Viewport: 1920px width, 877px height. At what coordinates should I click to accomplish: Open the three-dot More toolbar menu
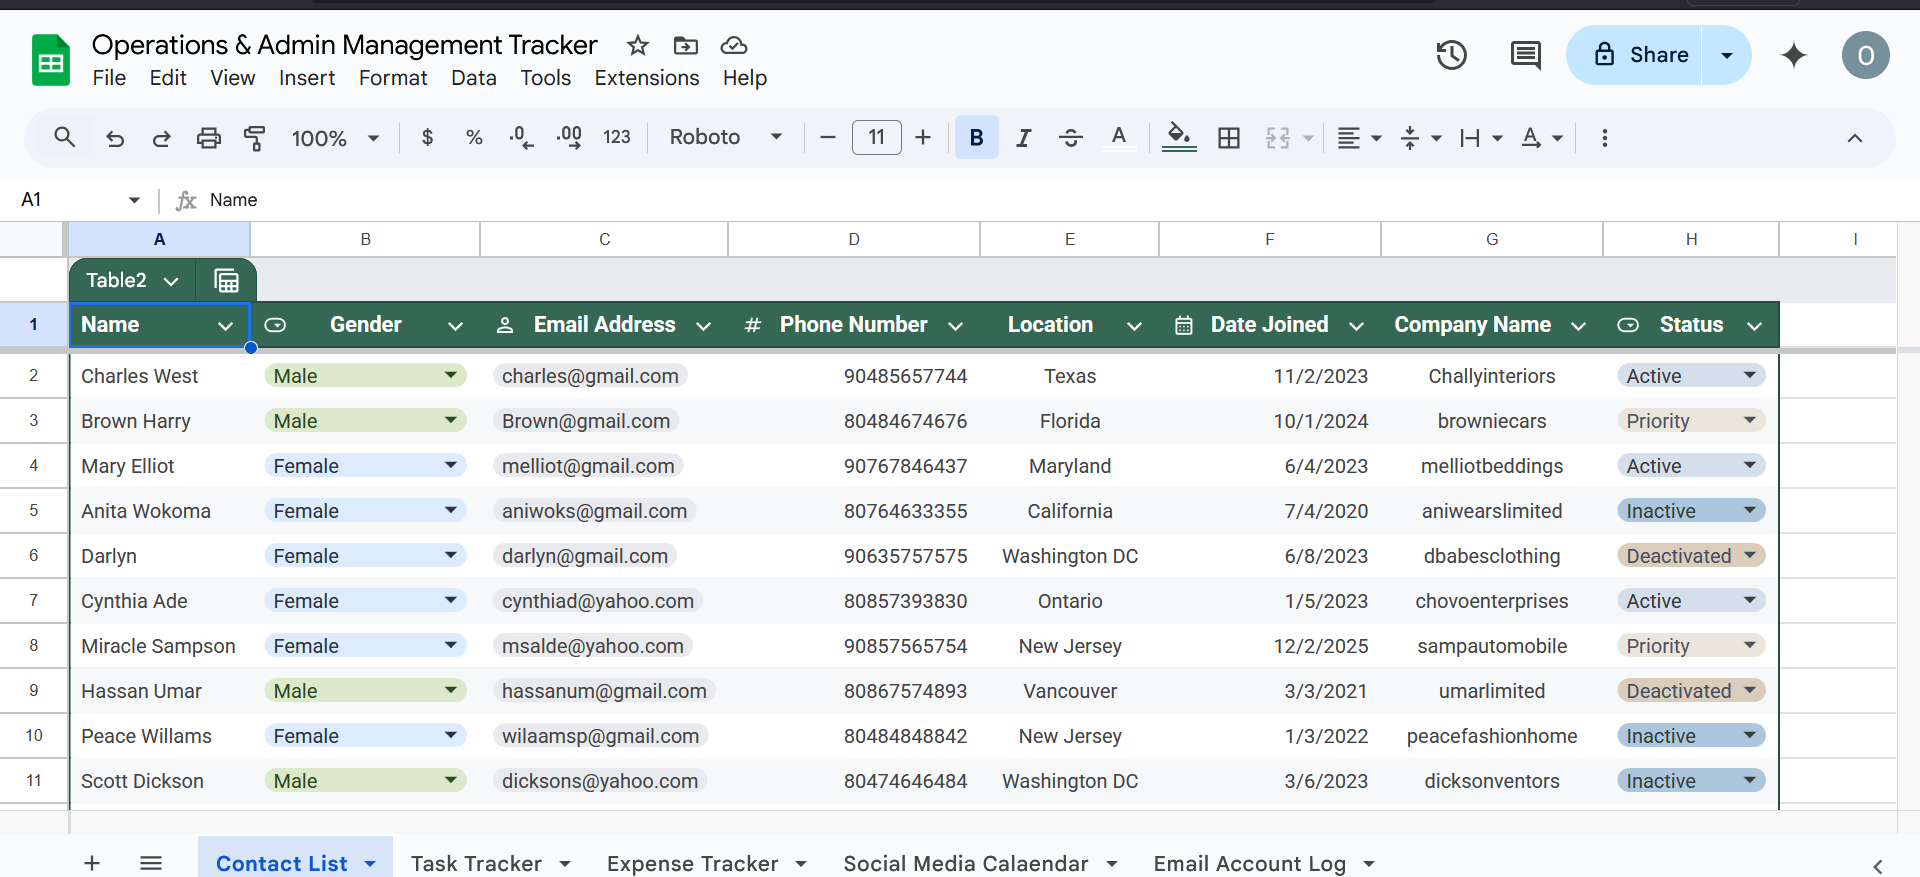click(1605, 138)
